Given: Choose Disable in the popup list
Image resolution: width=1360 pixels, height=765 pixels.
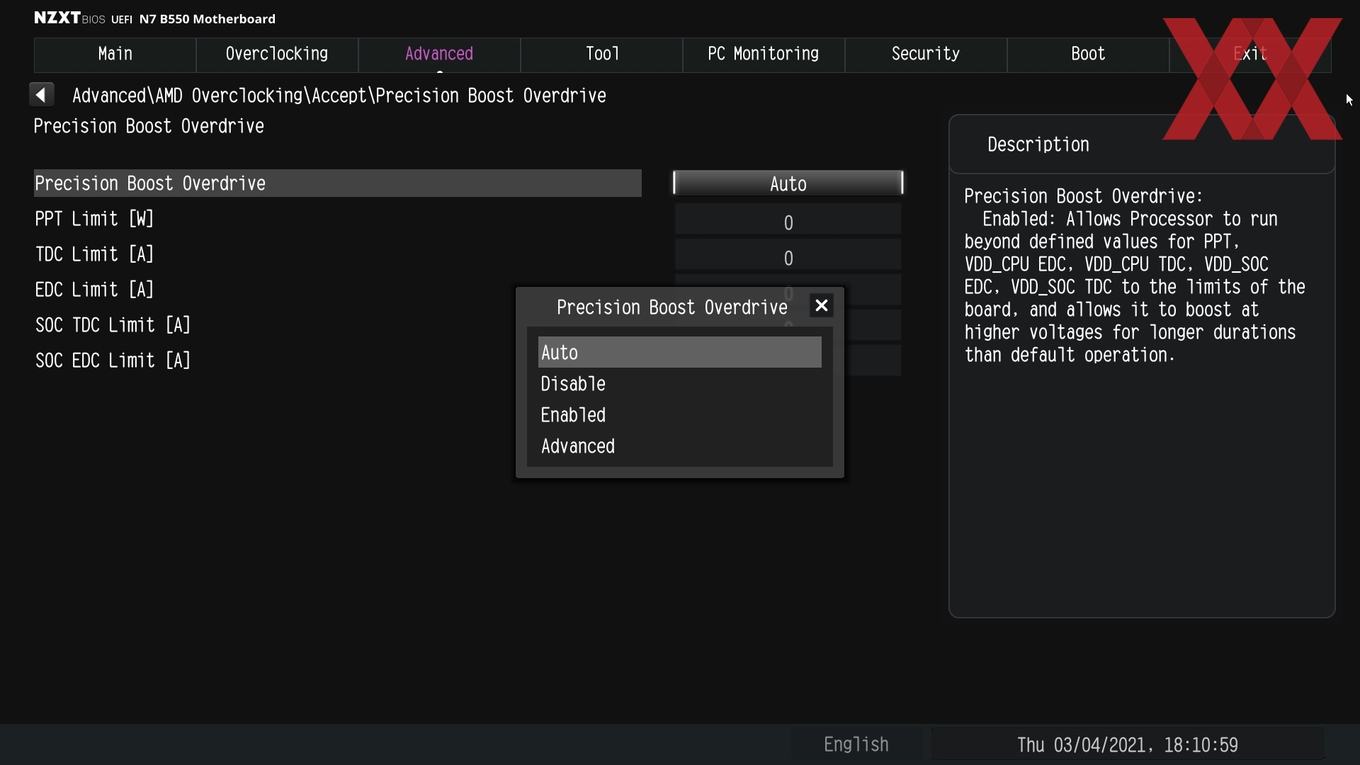Looking at the screenshot, I should tap(680, 384).
